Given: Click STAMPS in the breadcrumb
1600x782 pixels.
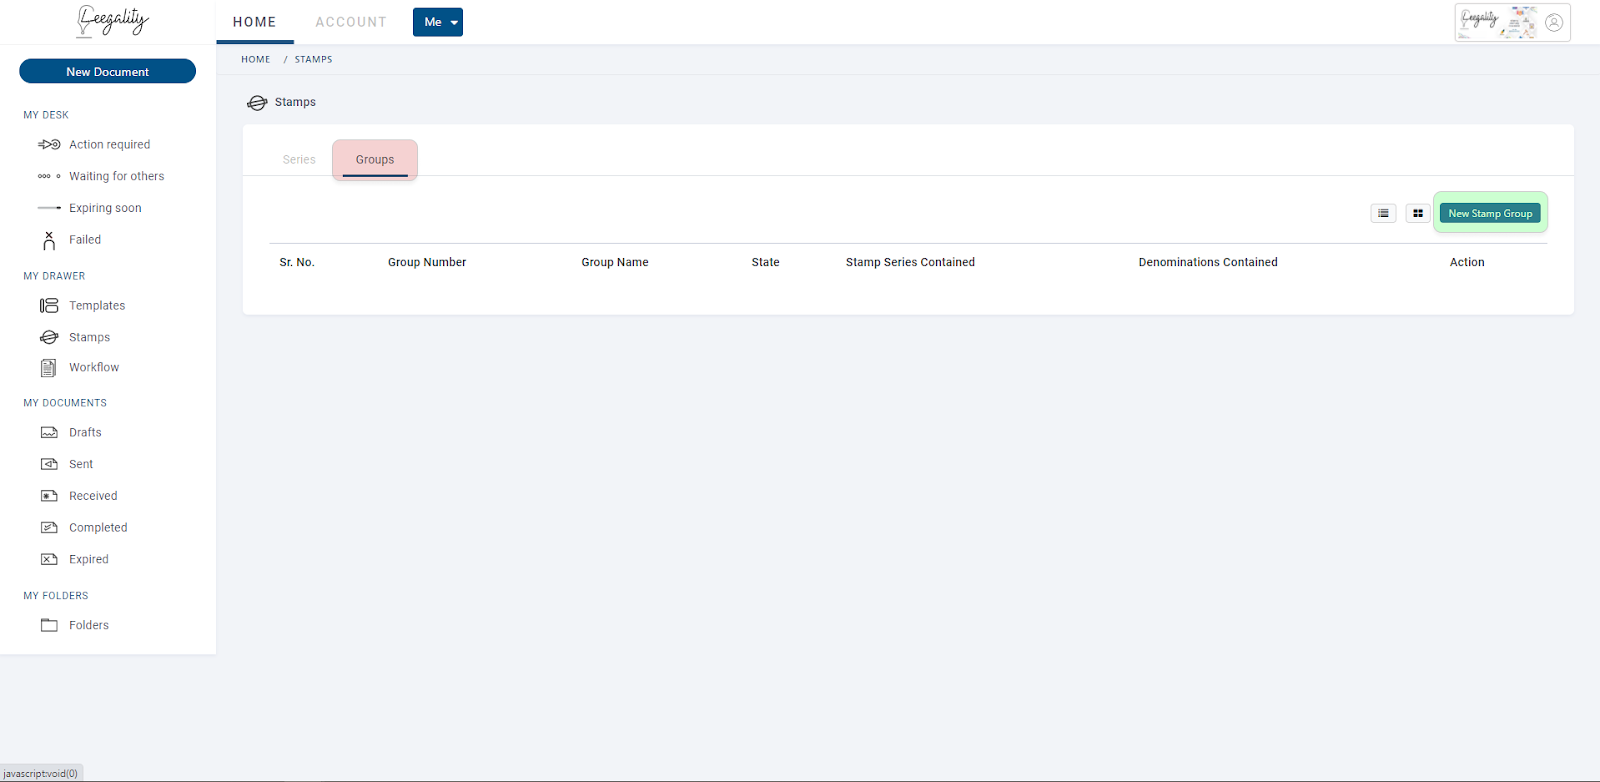Looking at the screenshot, I should pos(313,60).
